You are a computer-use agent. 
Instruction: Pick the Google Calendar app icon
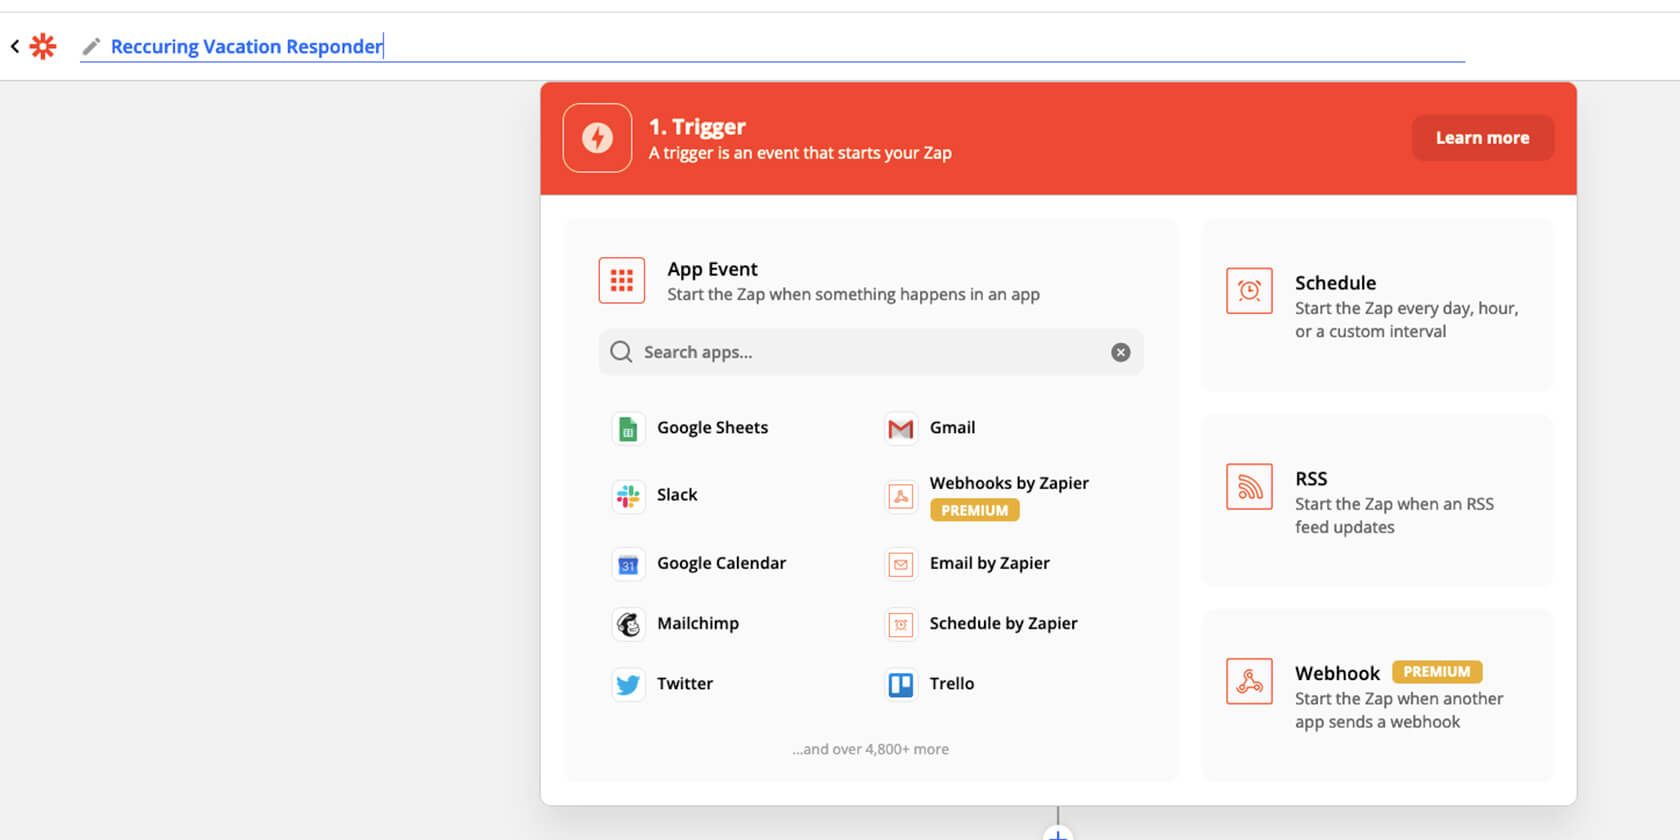coord(628,565)
